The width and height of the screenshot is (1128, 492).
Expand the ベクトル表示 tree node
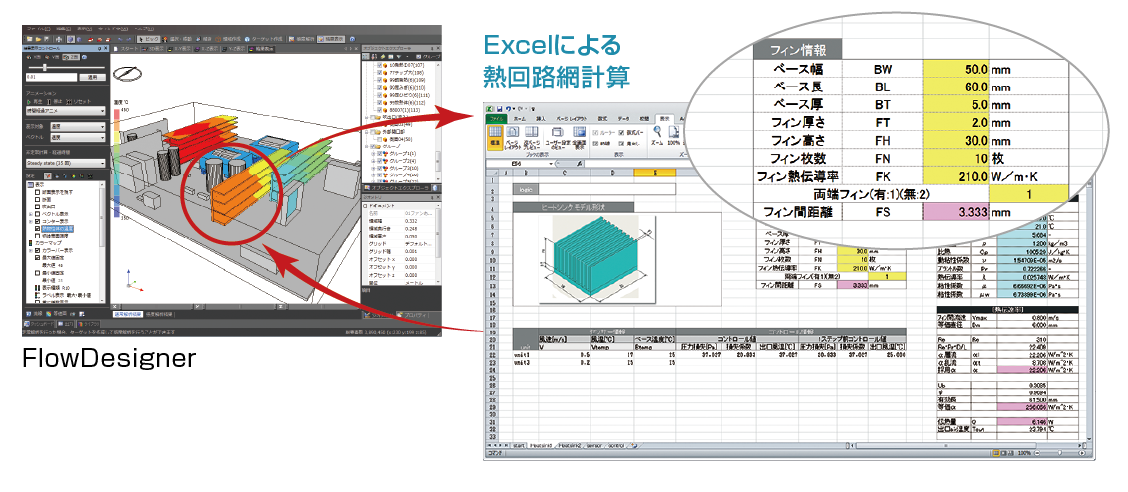tap(30, 214)
